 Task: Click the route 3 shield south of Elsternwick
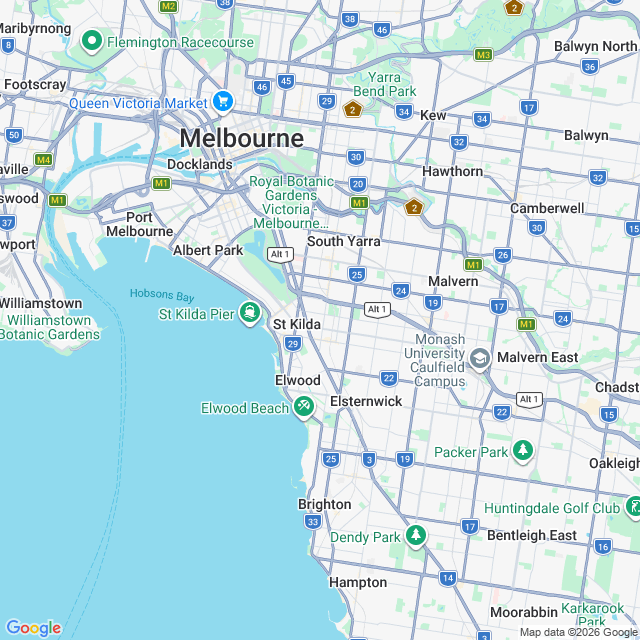(369, 460)
